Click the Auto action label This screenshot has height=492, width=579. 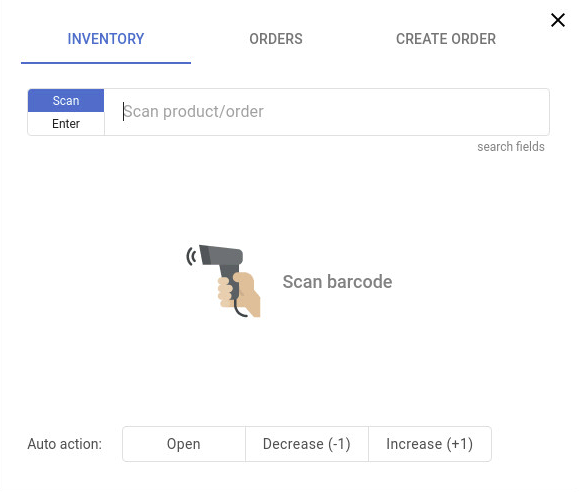pos(65,444)
